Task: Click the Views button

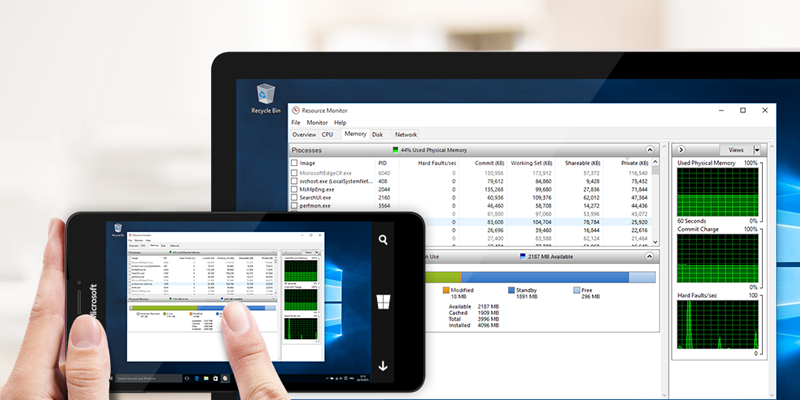Action: pos(736,150)
